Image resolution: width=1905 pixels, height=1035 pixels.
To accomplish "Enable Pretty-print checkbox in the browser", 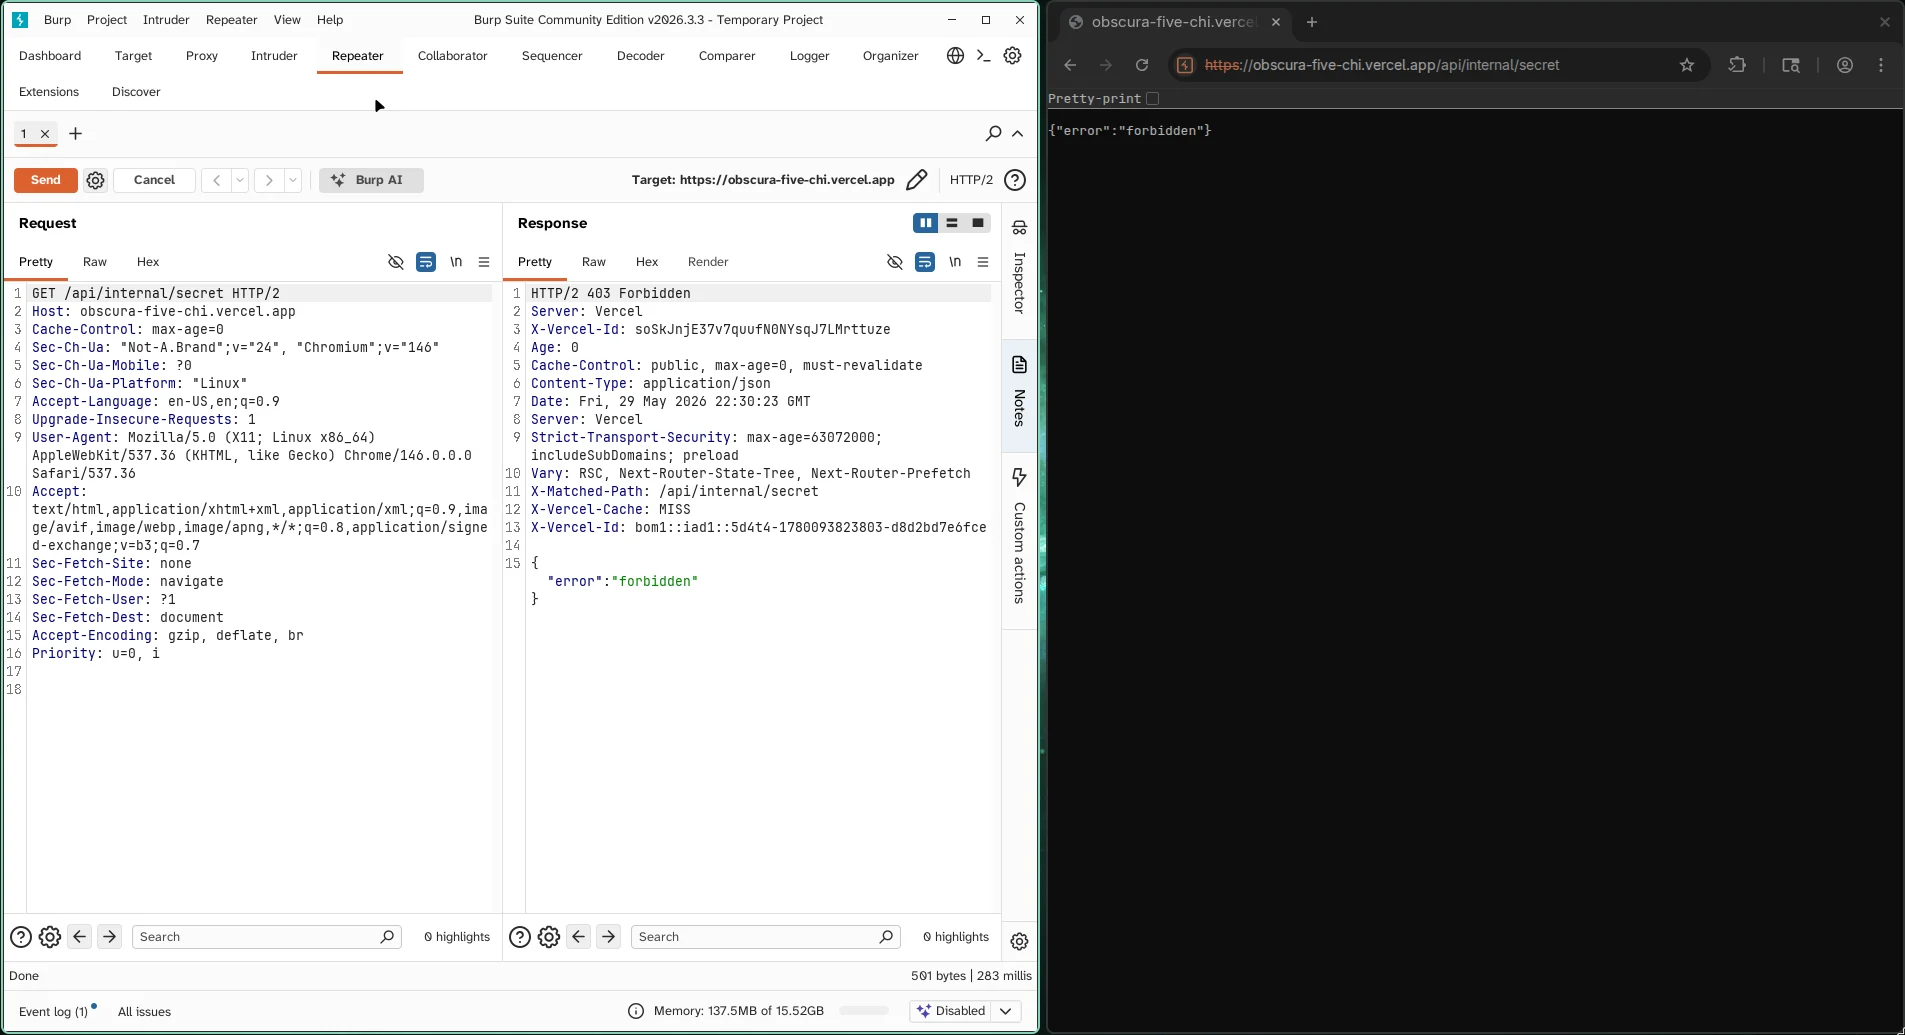I will (1152, 98).
